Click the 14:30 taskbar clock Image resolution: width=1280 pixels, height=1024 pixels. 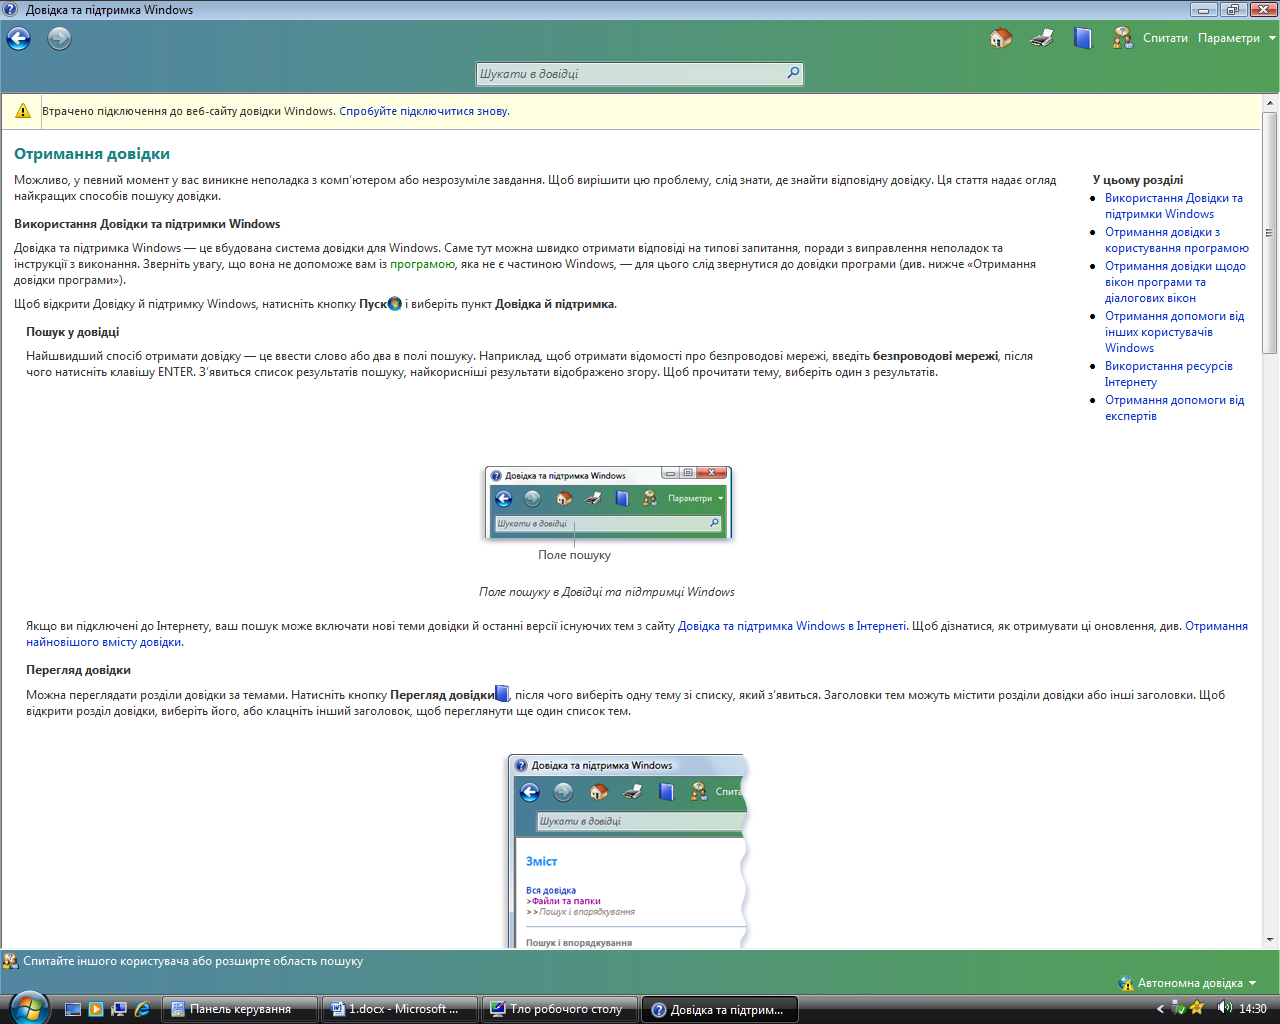[1253, 1009]
